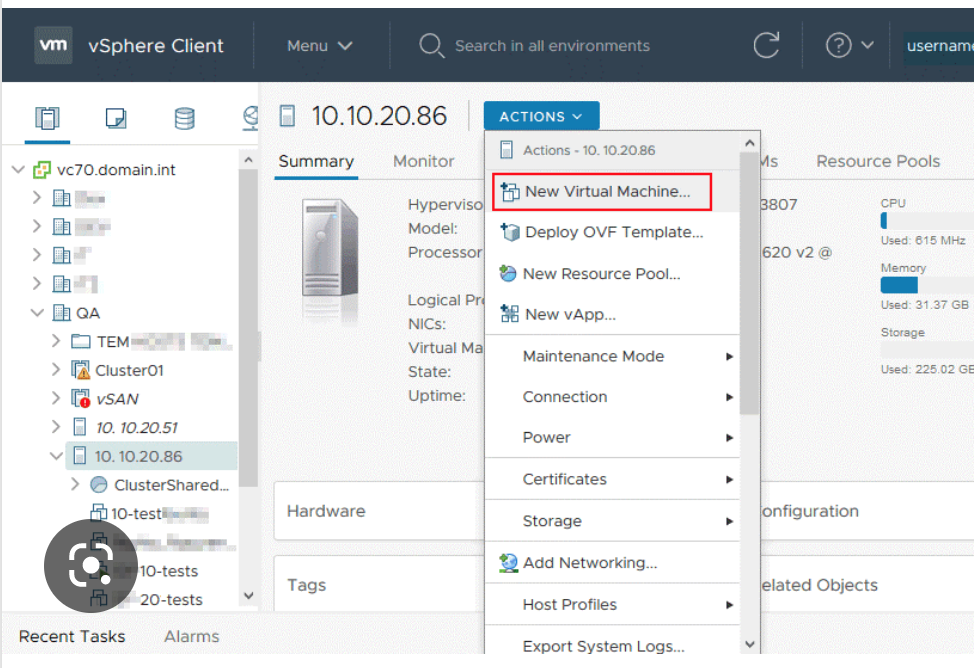Click the search magnifier icon
Screen dimensions: 974x668
coord(431,45)
